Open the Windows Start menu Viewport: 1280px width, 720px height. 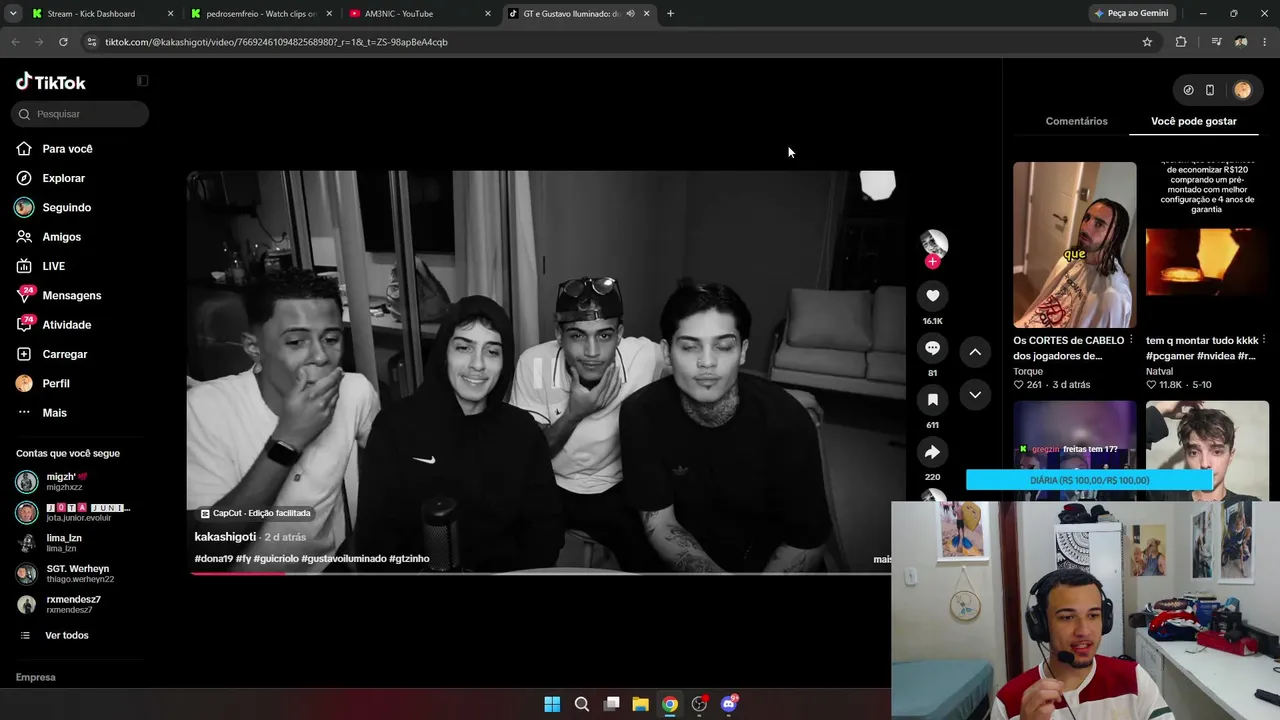point(552,704)
